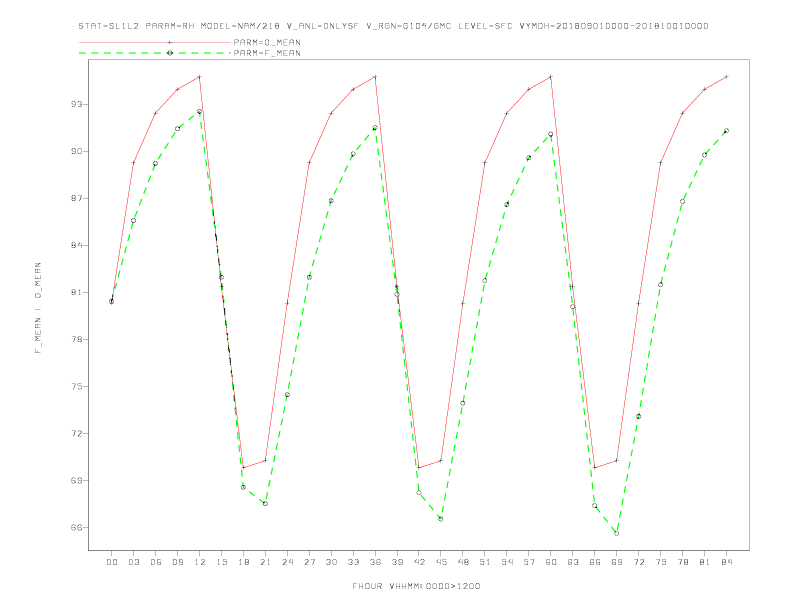This screenshot has width=792, height=612.
Task: Click the x-axis tick label 60
Action: 551,562
